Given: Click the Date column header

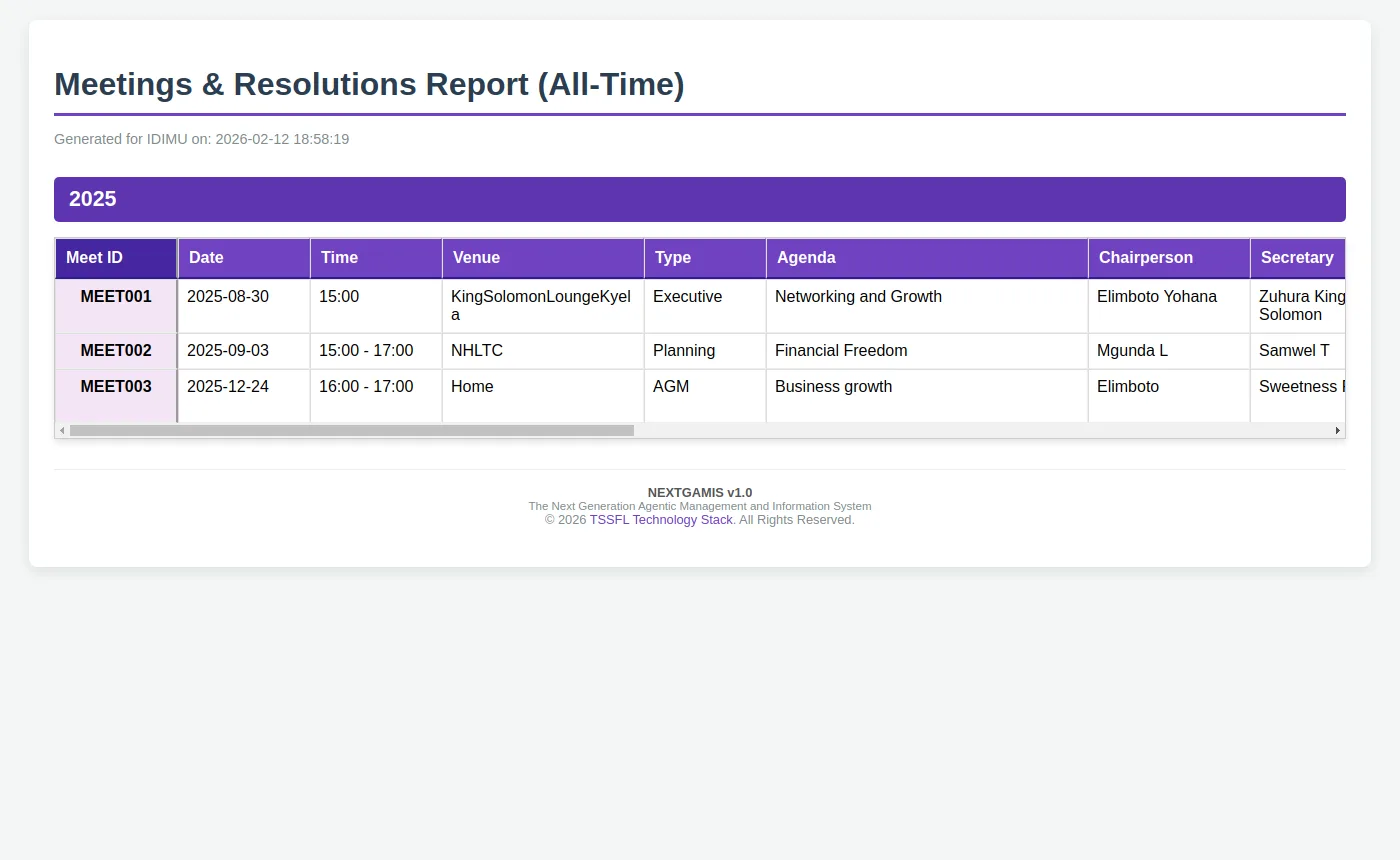Looking at the screenshot, I should [244, 258].
